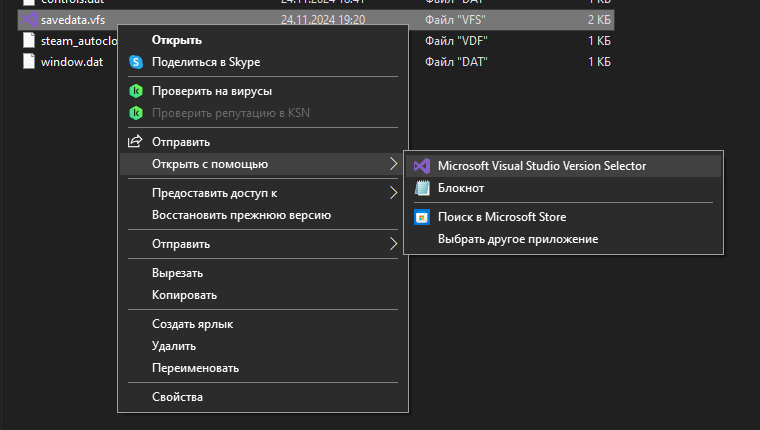Viewport: 760px width, 430px height.
Task: Select the 'window.dat' file name
Action: (x=72, y=62)
